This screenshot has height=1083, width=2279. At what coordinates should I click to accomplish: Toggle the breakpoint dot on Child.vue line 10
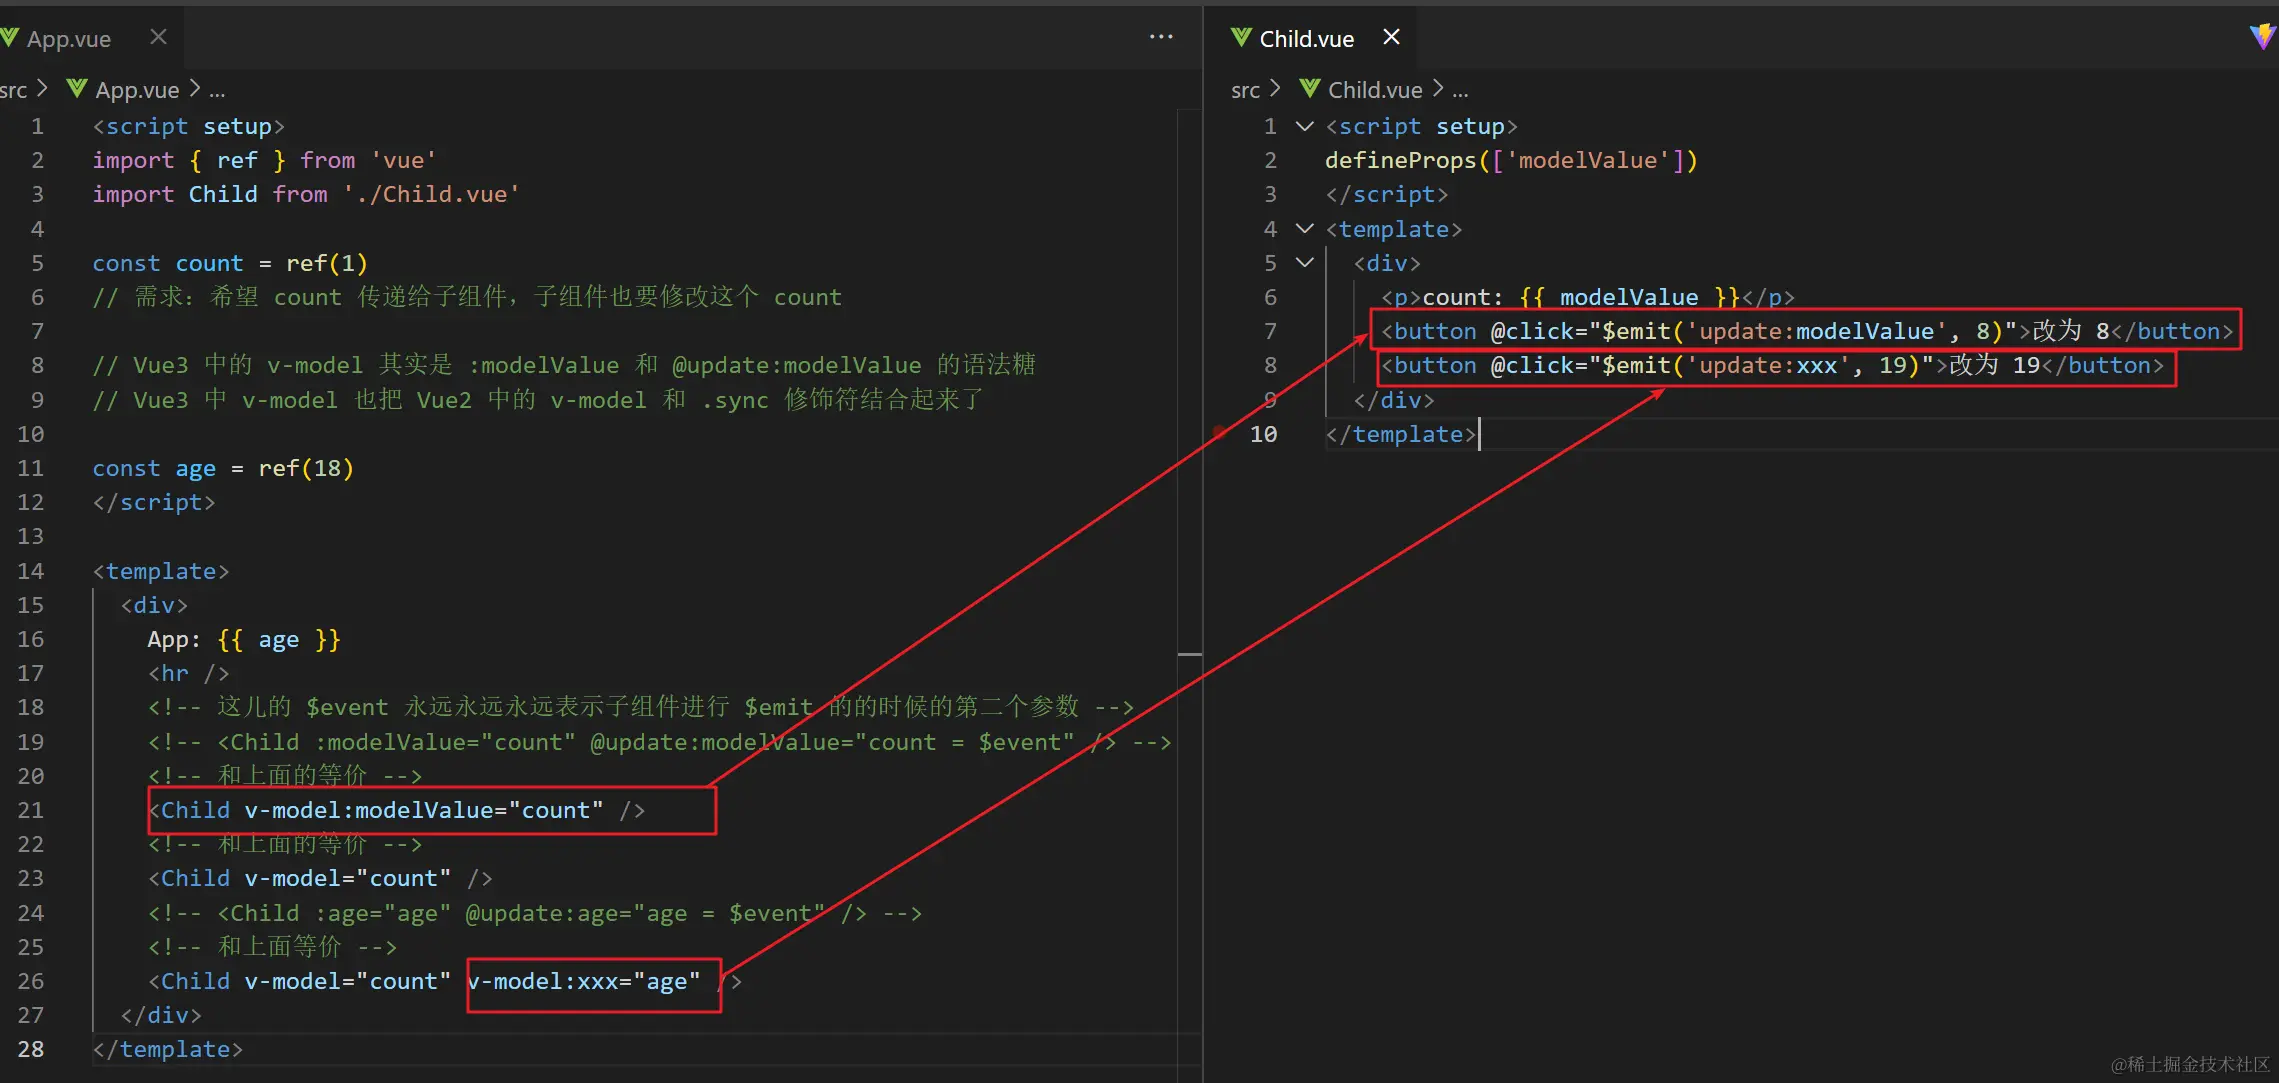[x=1219, y=433]
